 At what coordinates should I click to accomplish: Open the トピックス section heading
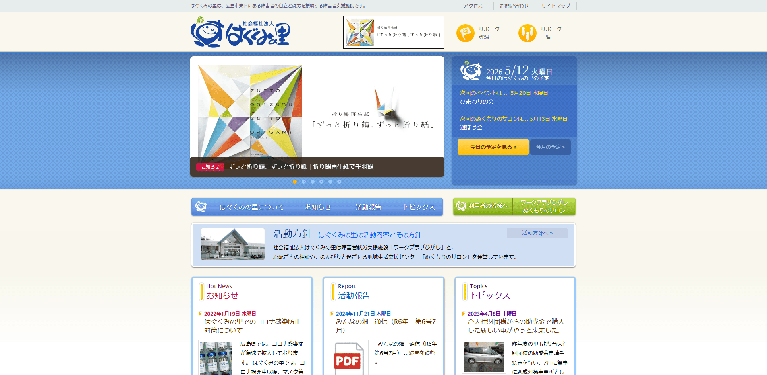pyautogui.click(x=490, y=296)
